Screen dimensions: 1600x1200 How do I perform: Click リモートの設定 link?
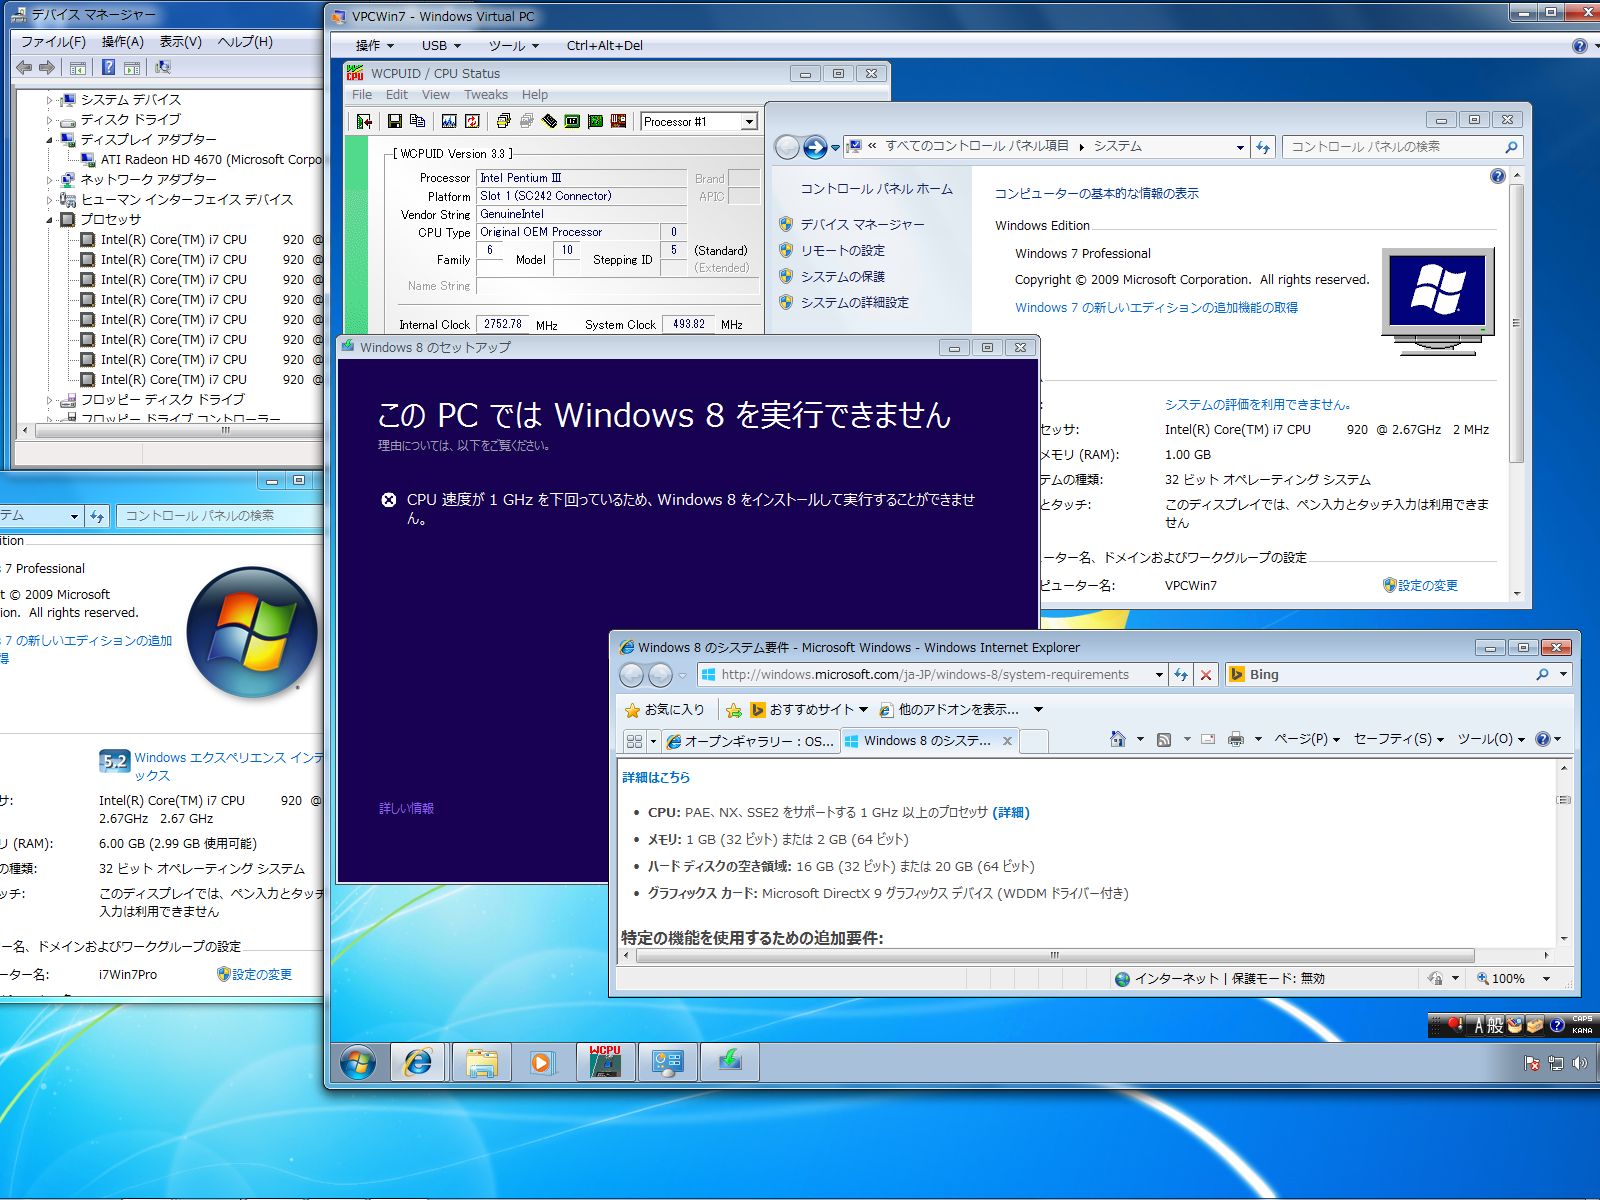(x=842, y=251)
